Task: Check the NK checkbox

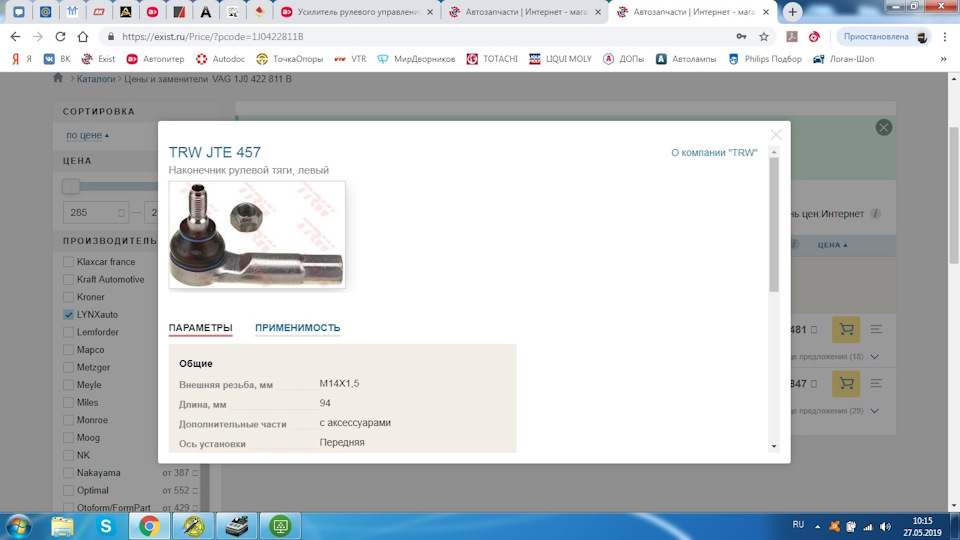Action: tap(68, 456)
